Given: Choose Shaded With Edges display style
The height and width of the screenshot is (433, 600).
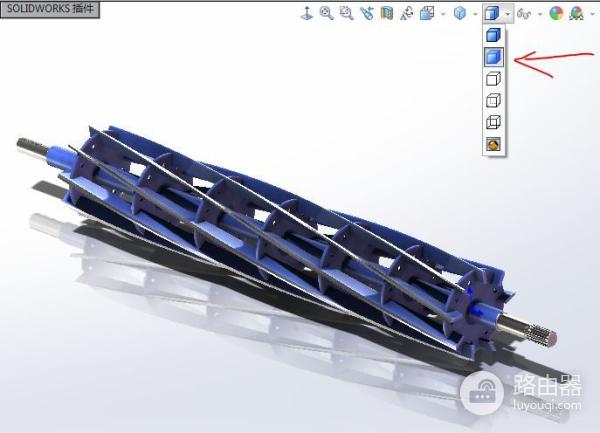Looking at the screenshot, I should point(492,35).
